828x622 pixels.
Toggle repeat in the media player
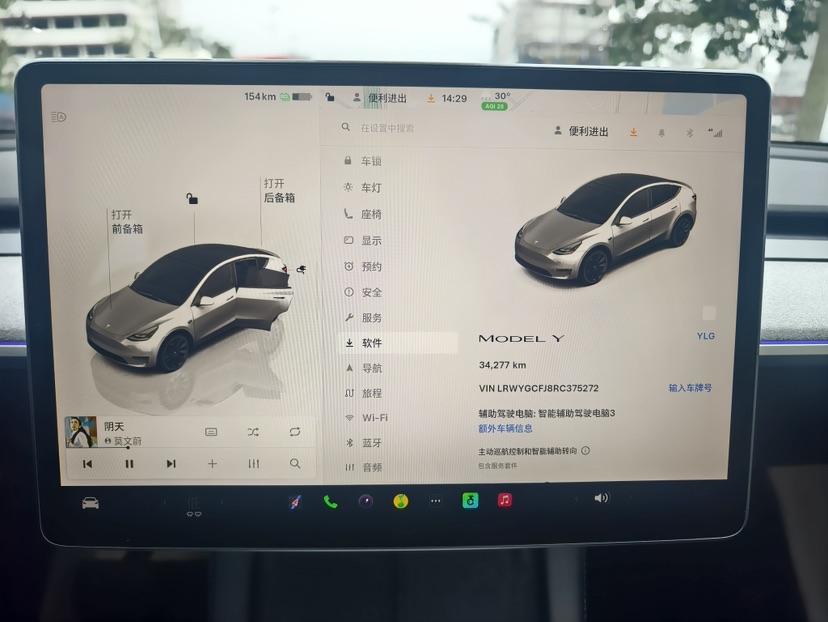pos(295,432)
